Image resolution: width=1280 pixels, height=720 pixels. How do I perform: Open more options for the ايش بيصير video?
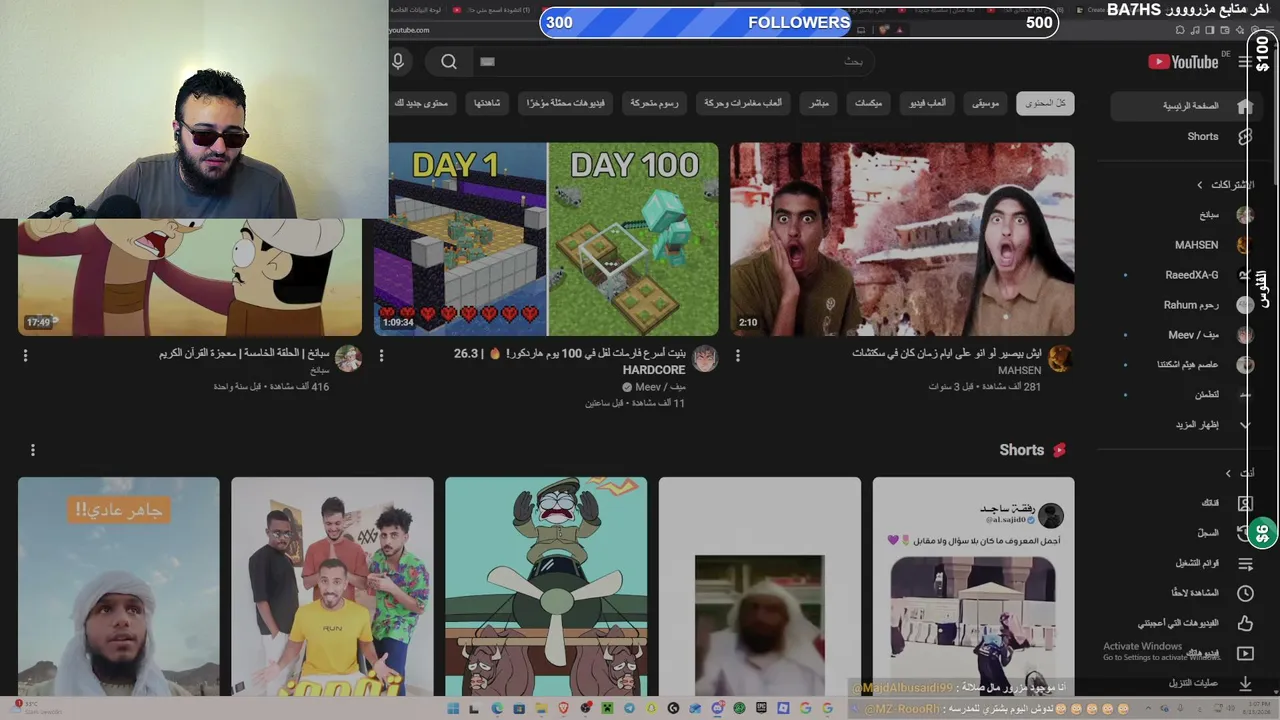point(738,355)
